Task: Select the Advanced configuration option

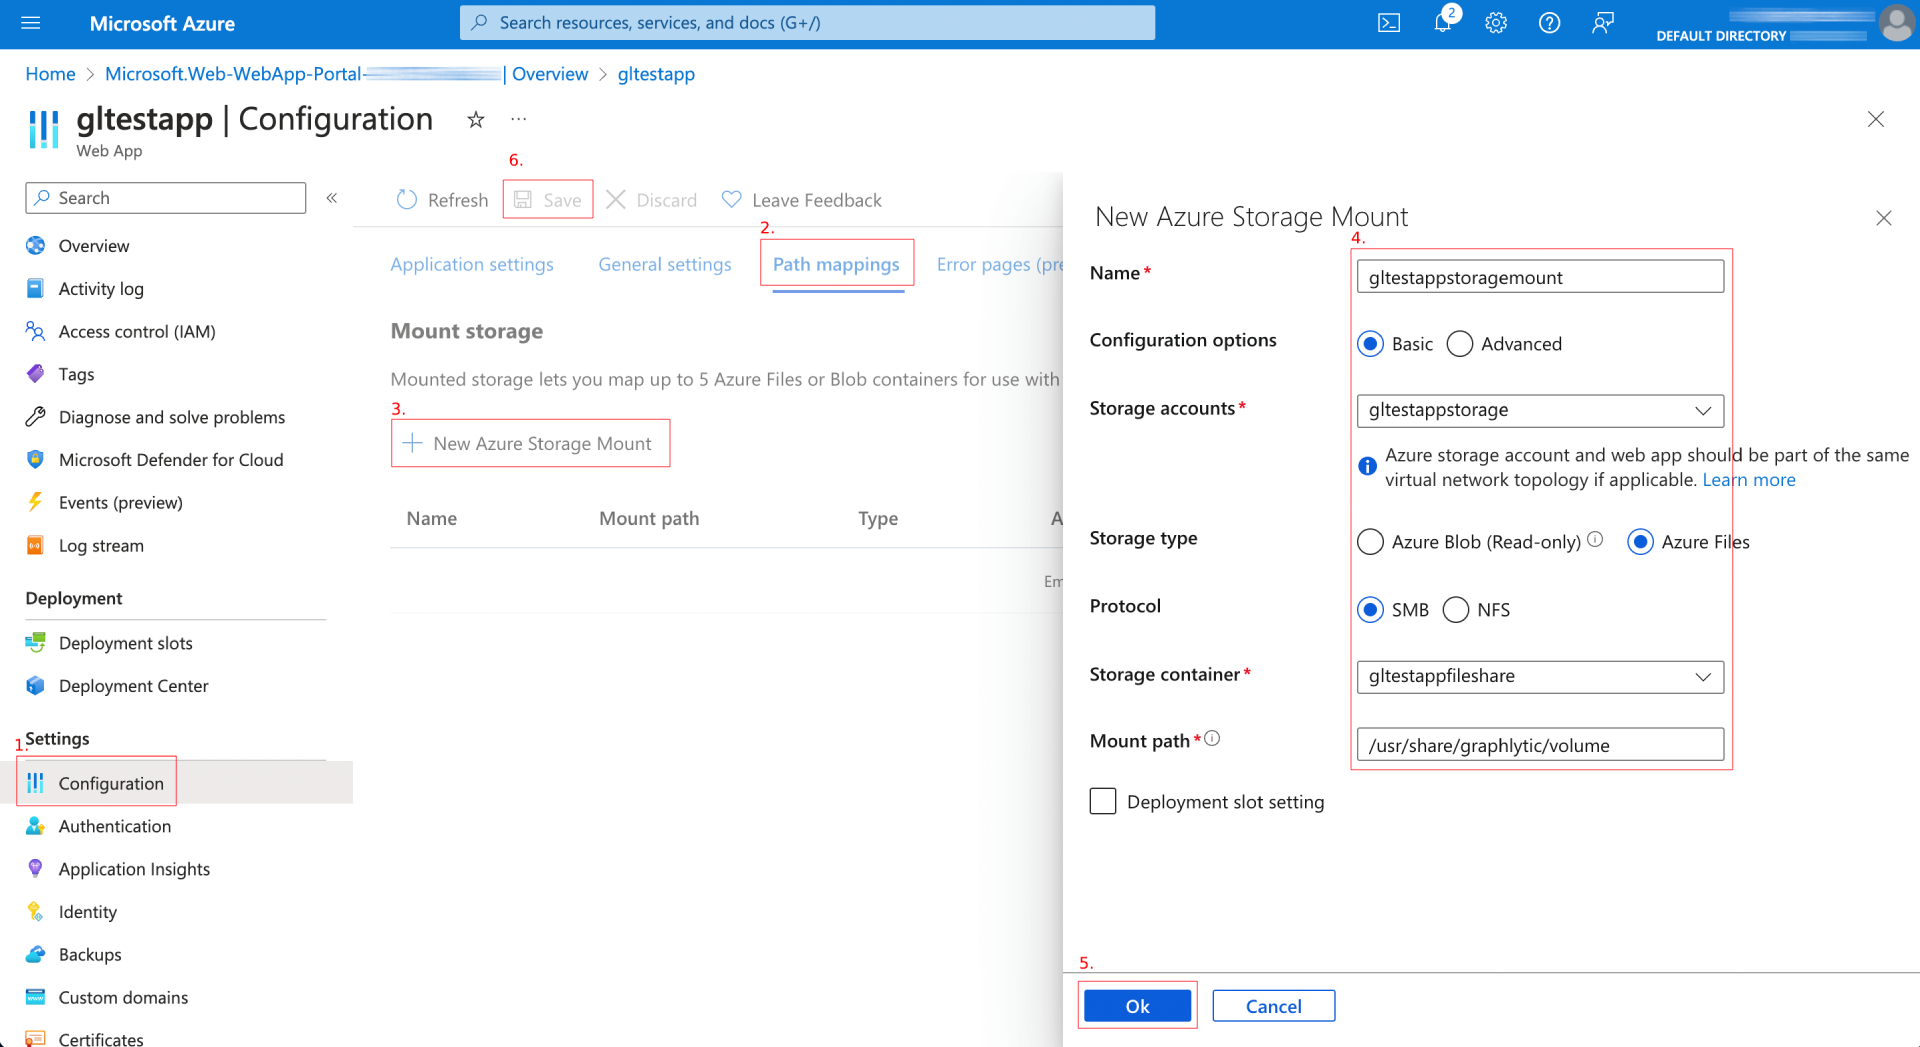Action: [x=1460, y=344]
